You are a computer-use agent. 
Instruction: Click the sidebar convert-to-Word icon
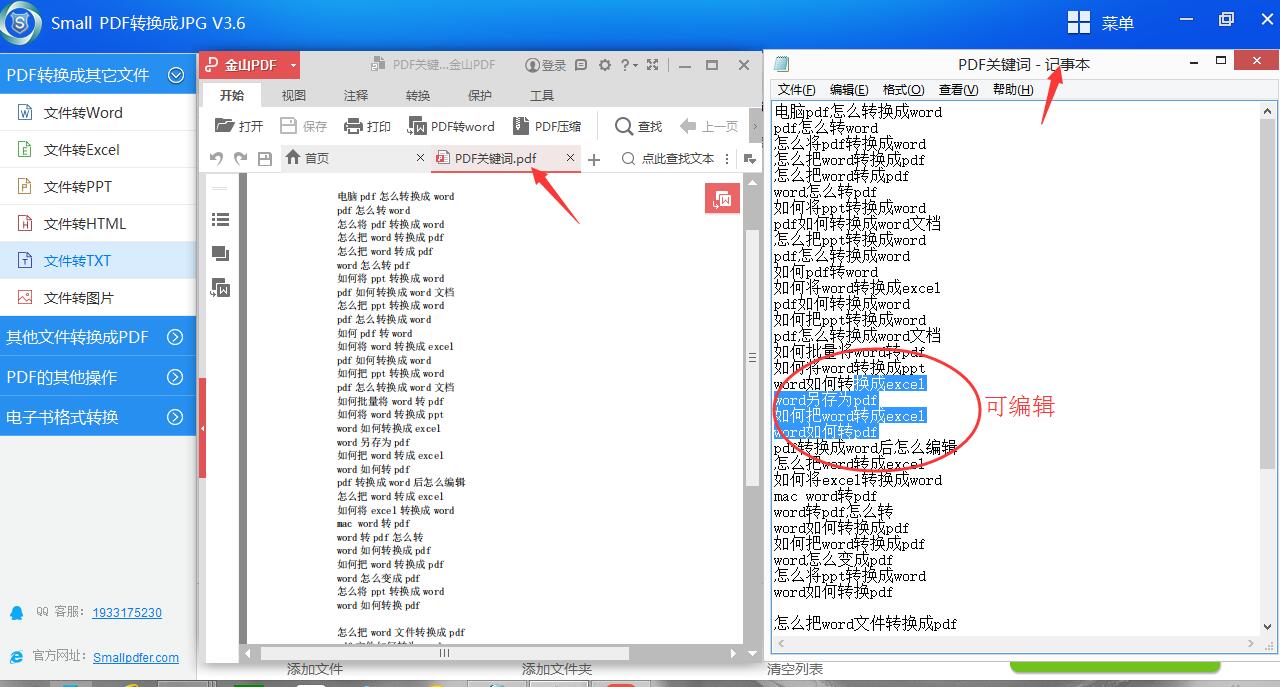[221, 288]
